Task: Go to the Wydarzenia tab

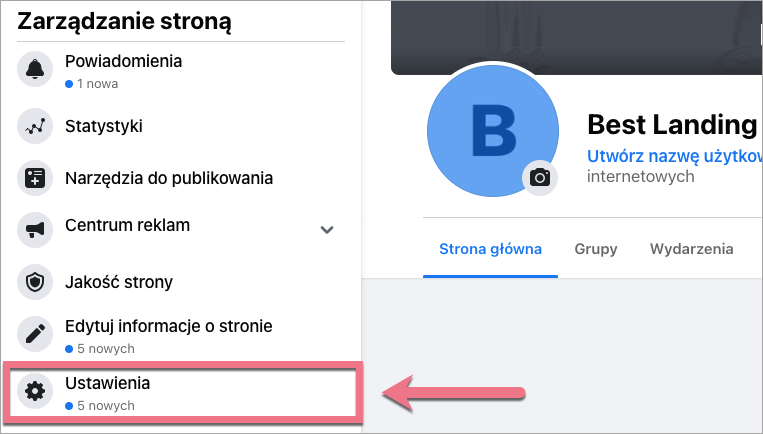Action: pos(691,249)
